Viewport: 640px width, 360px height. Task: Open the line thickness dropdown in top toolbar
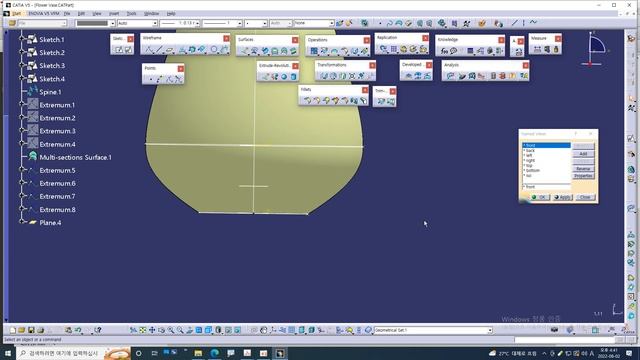point(198,23)
